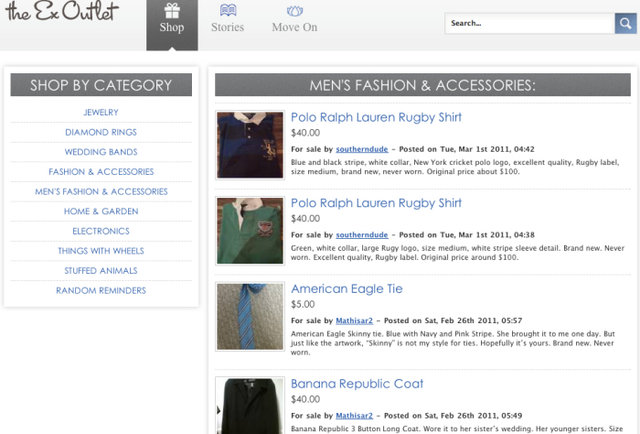Browse the Home & Garden category
The image size is (640, 434).
101,211
